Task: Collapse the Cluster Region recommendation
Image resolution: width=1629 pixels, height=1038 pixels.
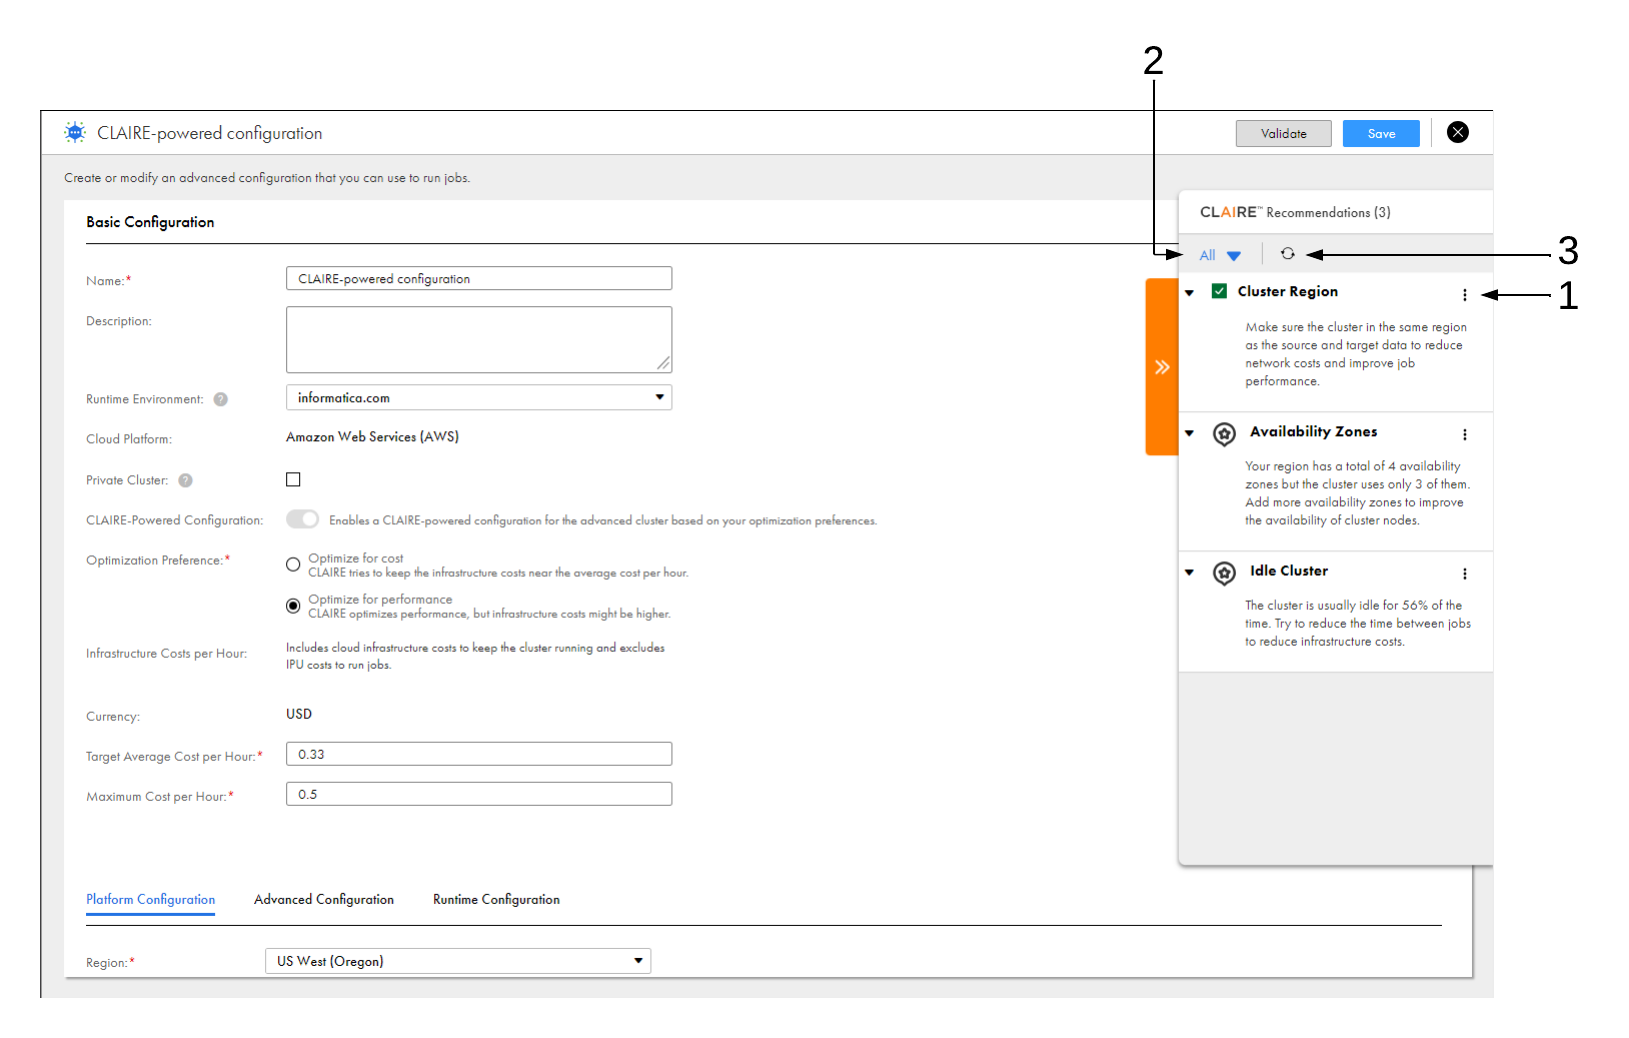Action: pyautogui.click(x=1190, y=293)
